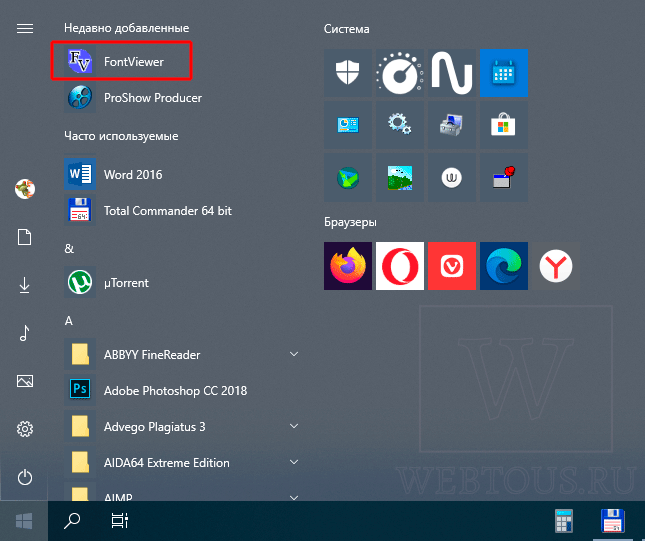
Task: Open Total Commander floppy icon on taskbar
Action: pyautogui.click(x=613, y=521)
